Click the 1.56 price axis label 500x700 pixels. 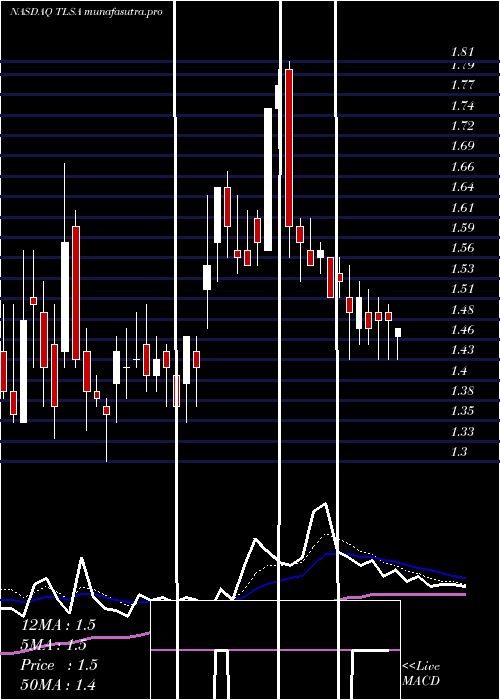tap(462, 248)
